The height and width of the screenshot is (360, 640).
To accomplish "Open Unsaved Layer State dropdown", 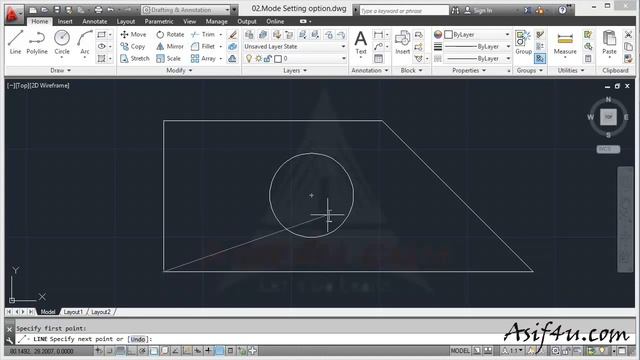I will pos(295,47).
